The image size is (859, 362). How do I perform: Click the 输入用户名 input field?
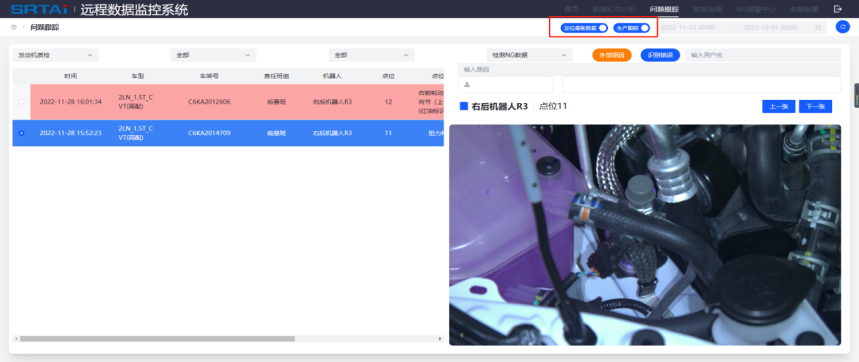763,55
